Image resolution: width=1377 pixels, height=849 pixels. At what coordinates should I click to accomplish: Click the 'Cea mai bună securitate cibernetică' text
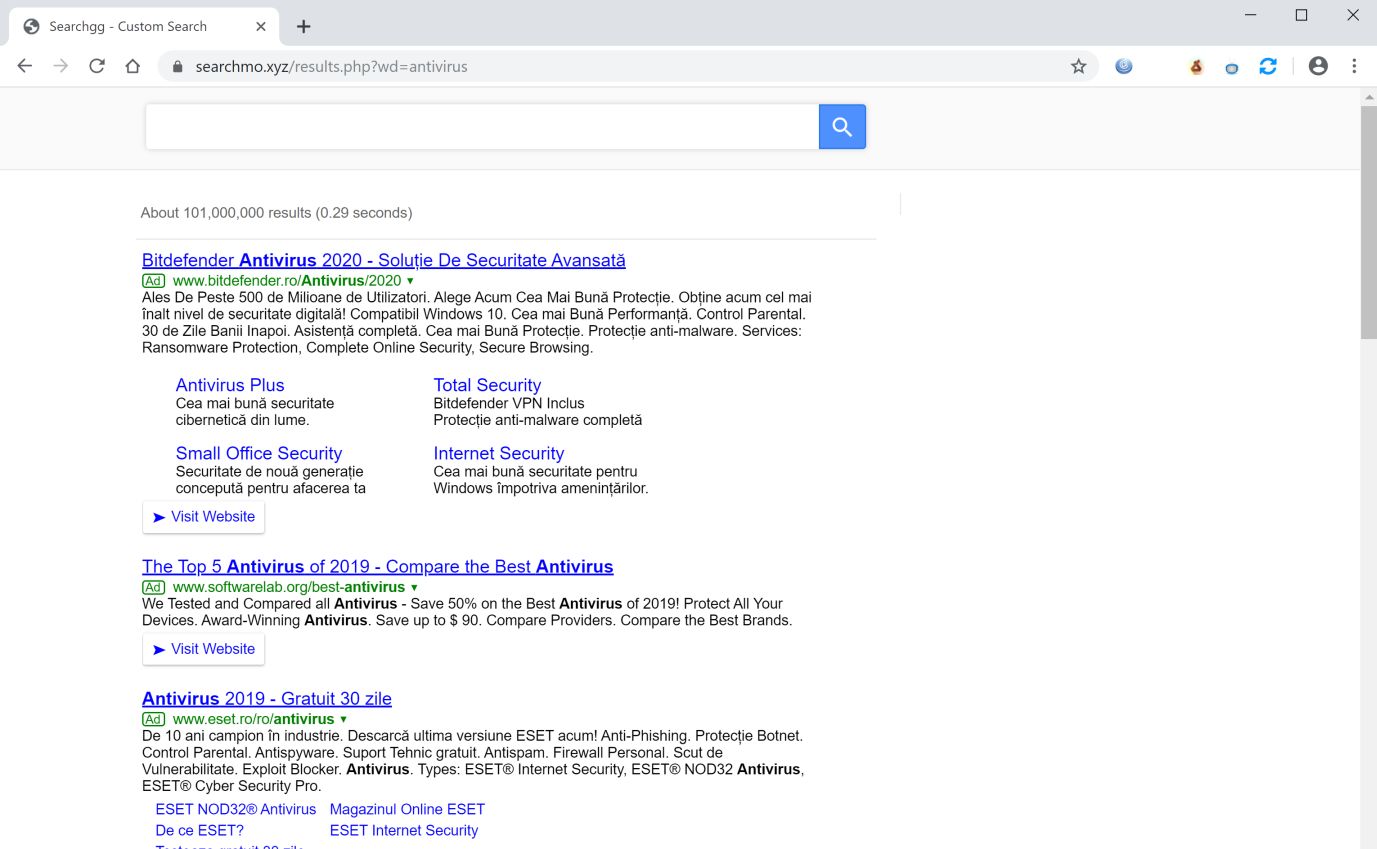coord(255,411)
